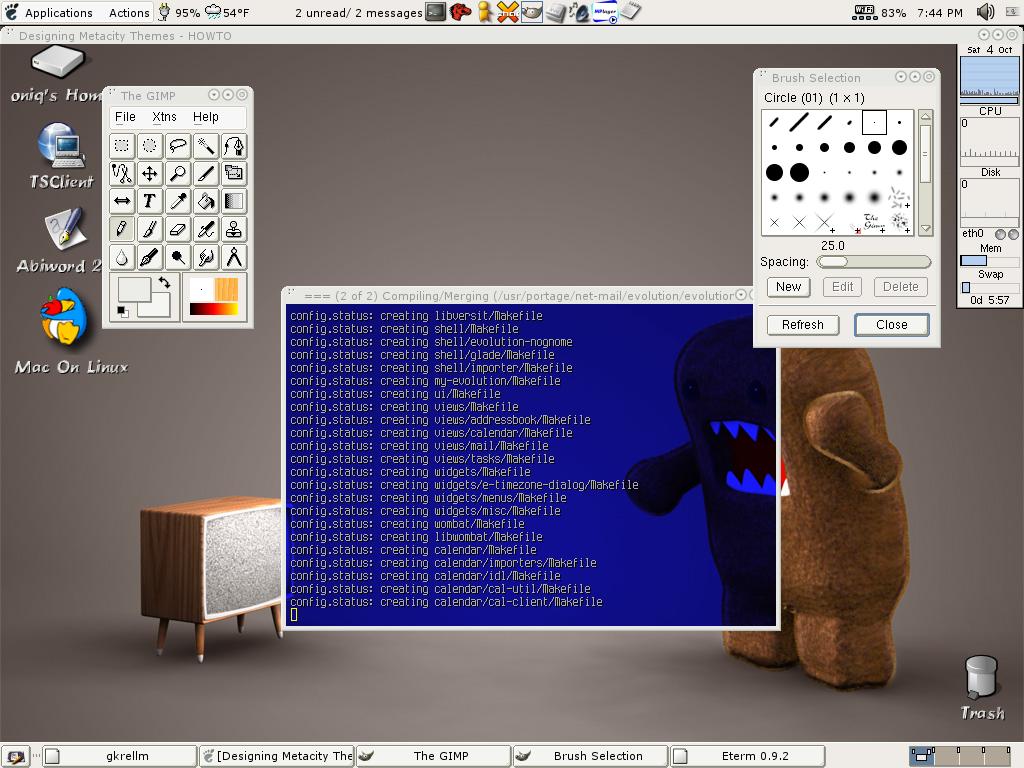Pick the Transform tool
This screenshot has height=768, width=1024.
234,173
